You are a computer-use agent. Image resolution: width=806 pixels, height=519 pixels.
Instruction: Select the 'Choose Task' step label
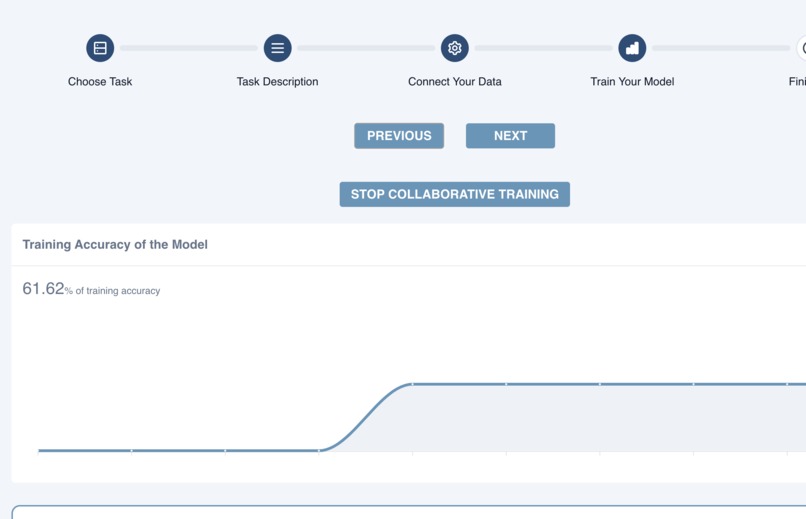[x=100, y=82]
